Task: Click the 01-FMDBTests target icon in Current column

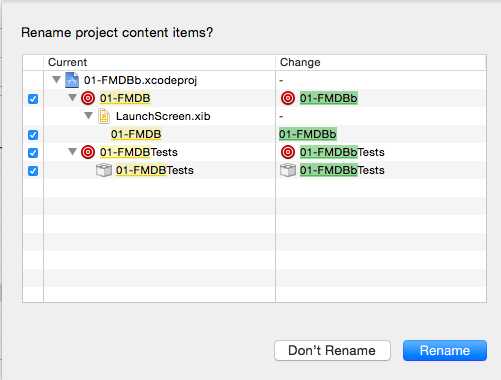Action: (x=88, y=152)
